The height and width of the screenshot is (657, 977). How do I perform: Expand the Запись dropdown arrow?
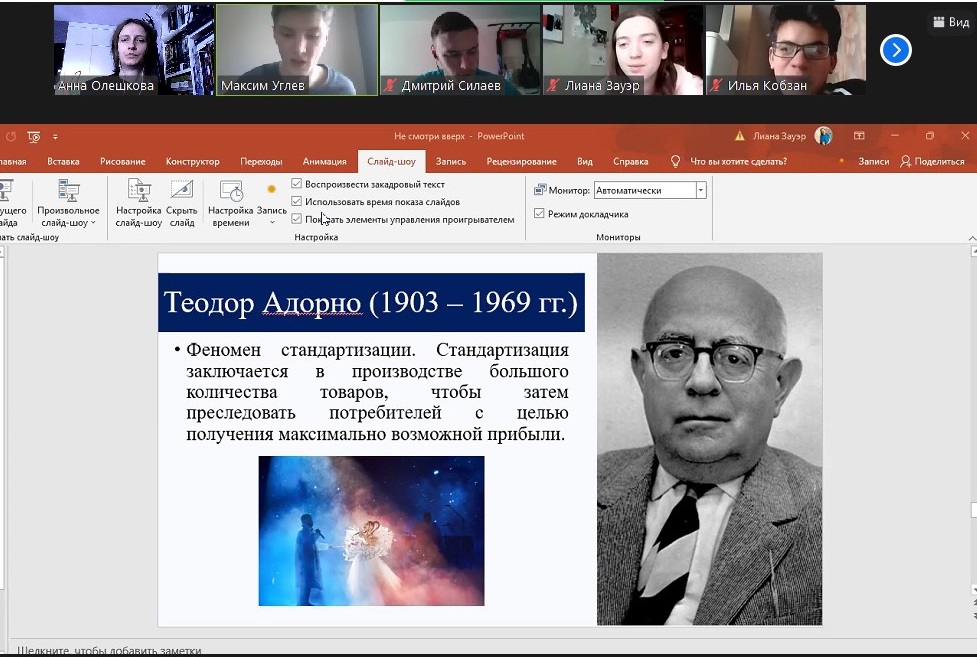click(271, 222)
